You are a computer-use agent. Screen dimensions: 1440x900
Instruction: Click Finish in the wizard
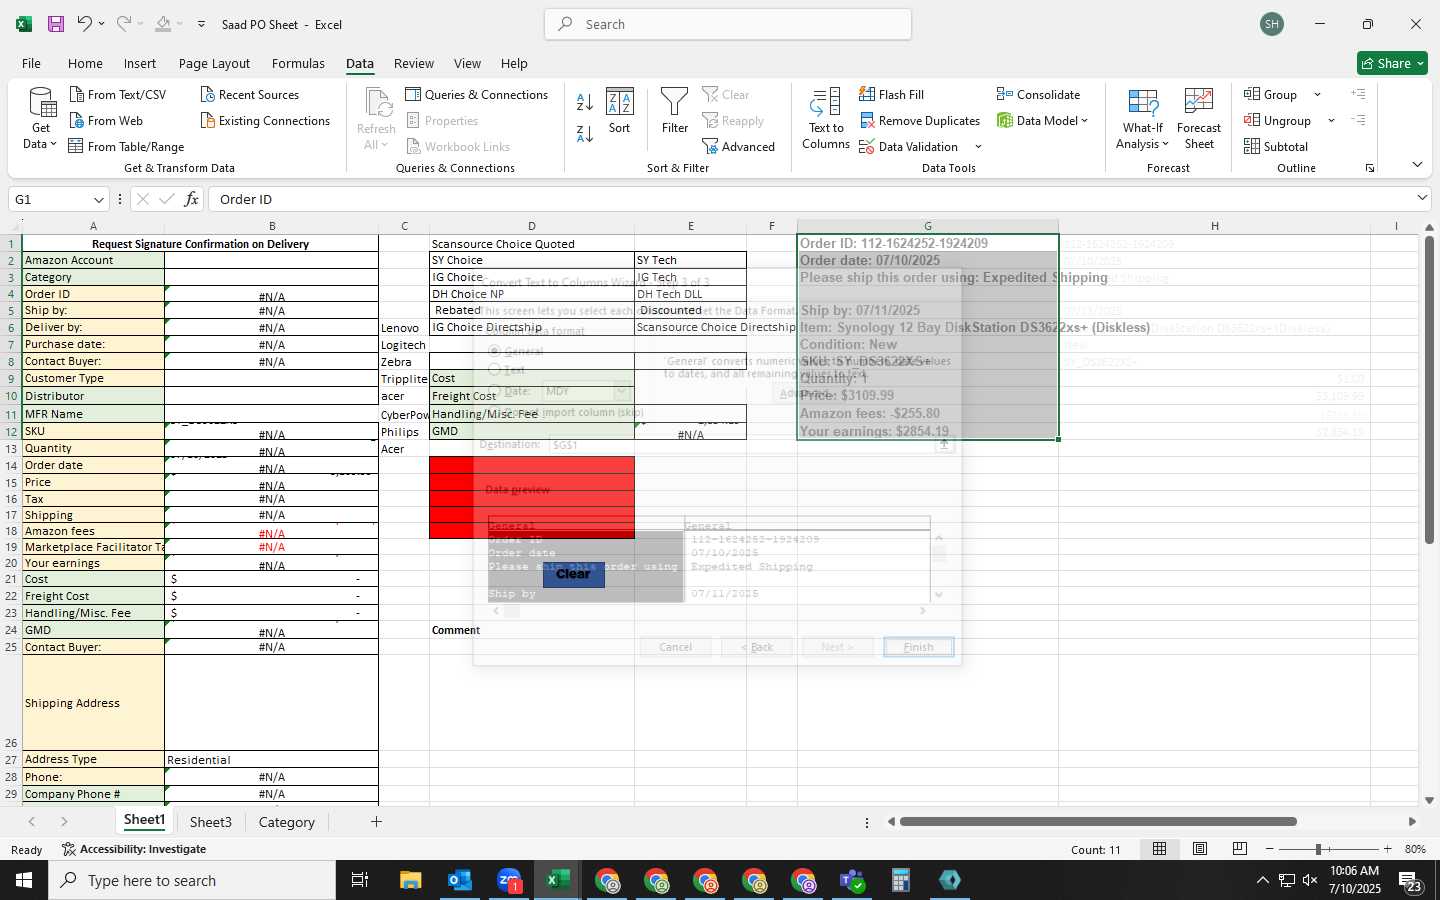(x=919, y=647)
